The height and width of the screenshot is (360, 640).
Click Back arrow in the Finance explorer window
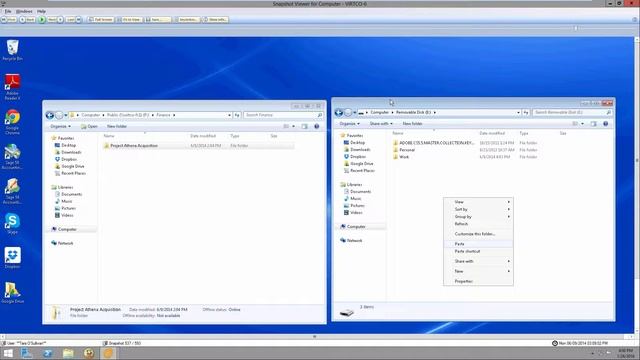[x=50, y=115]
